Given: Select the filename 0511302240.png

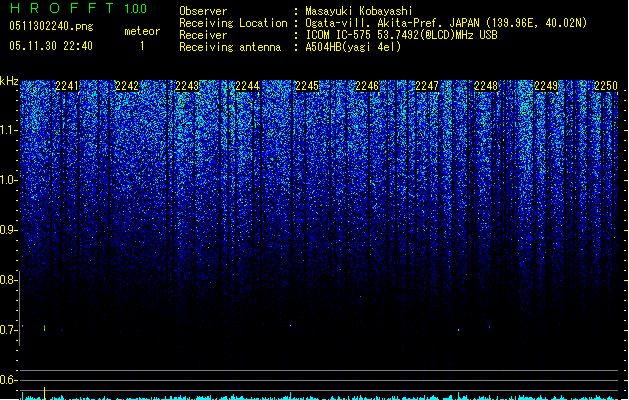Looking at the screenshot, I should pyautogui.click(x=51, y=26).
